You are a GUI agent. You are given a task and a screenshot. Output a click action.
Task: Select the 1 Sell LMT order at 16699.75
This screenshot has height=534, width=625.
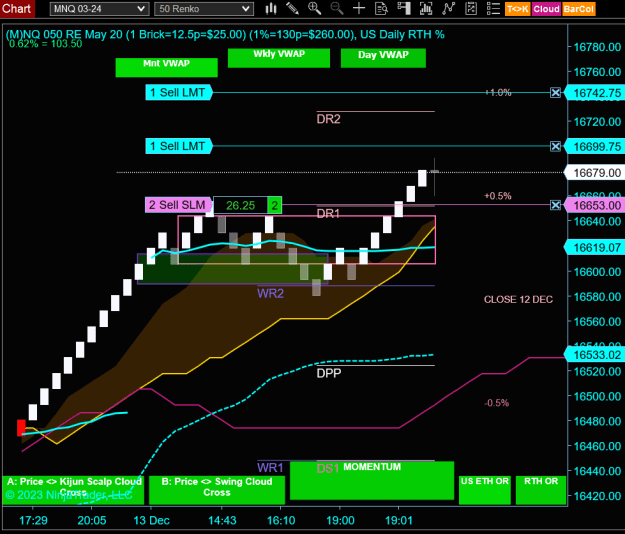[x=179, y=146]
